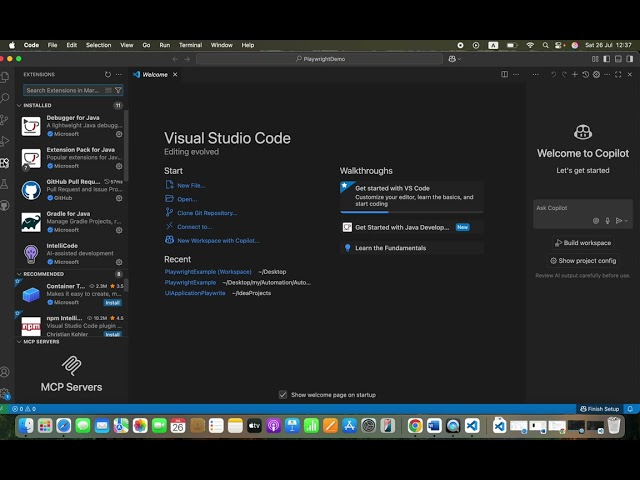Toggle the secondary side bar visibility

tap(630, 59)
